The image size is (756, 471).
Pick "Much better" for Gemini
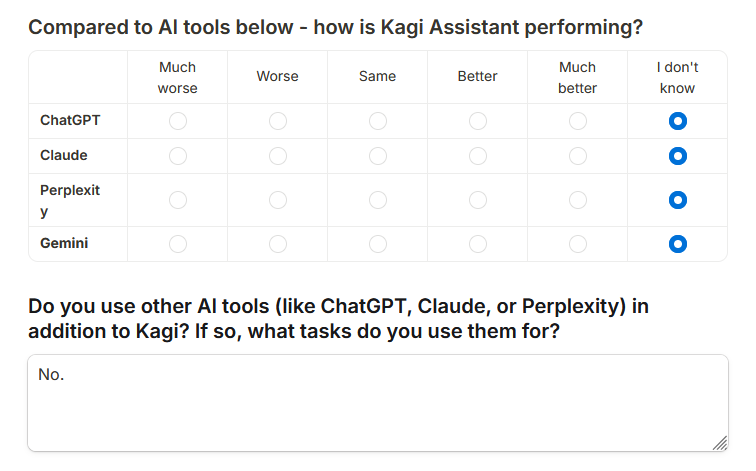point(578,243)
